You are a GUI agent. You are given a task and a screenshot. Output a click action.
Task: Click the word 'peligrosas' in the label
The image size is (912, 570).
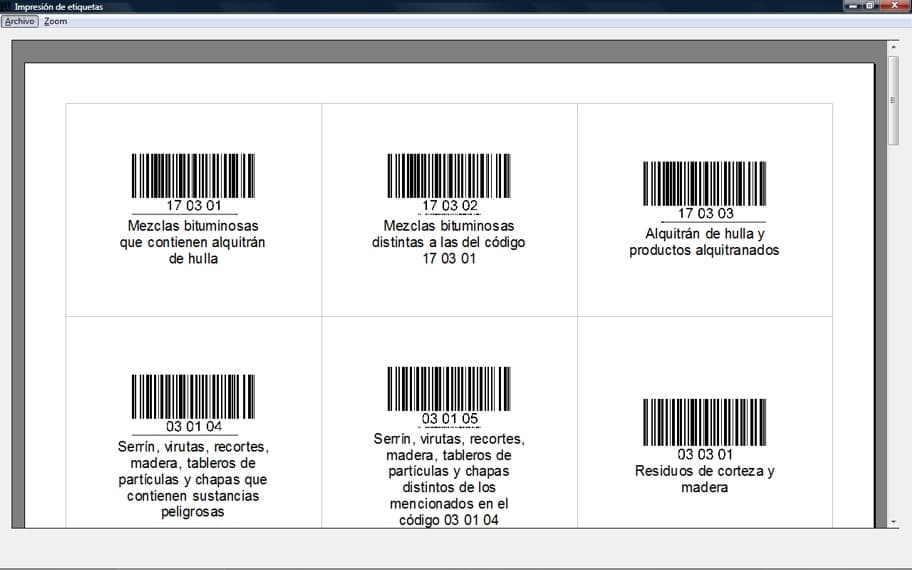pyautogui.click(x=193, y=512)
